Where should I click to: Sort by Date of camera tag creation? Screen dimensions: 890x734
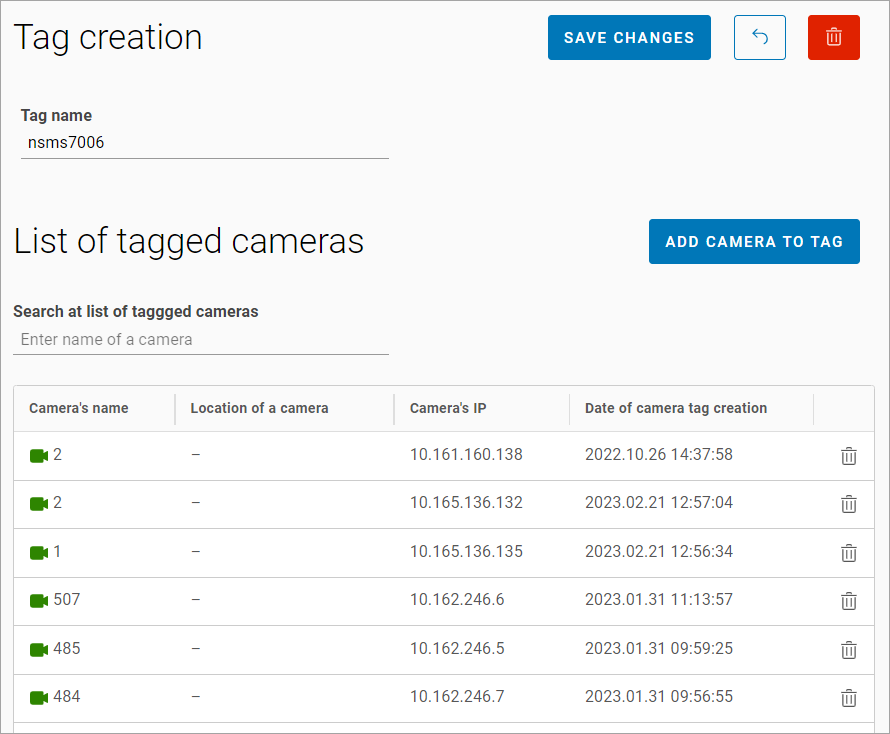coord(676,408)
